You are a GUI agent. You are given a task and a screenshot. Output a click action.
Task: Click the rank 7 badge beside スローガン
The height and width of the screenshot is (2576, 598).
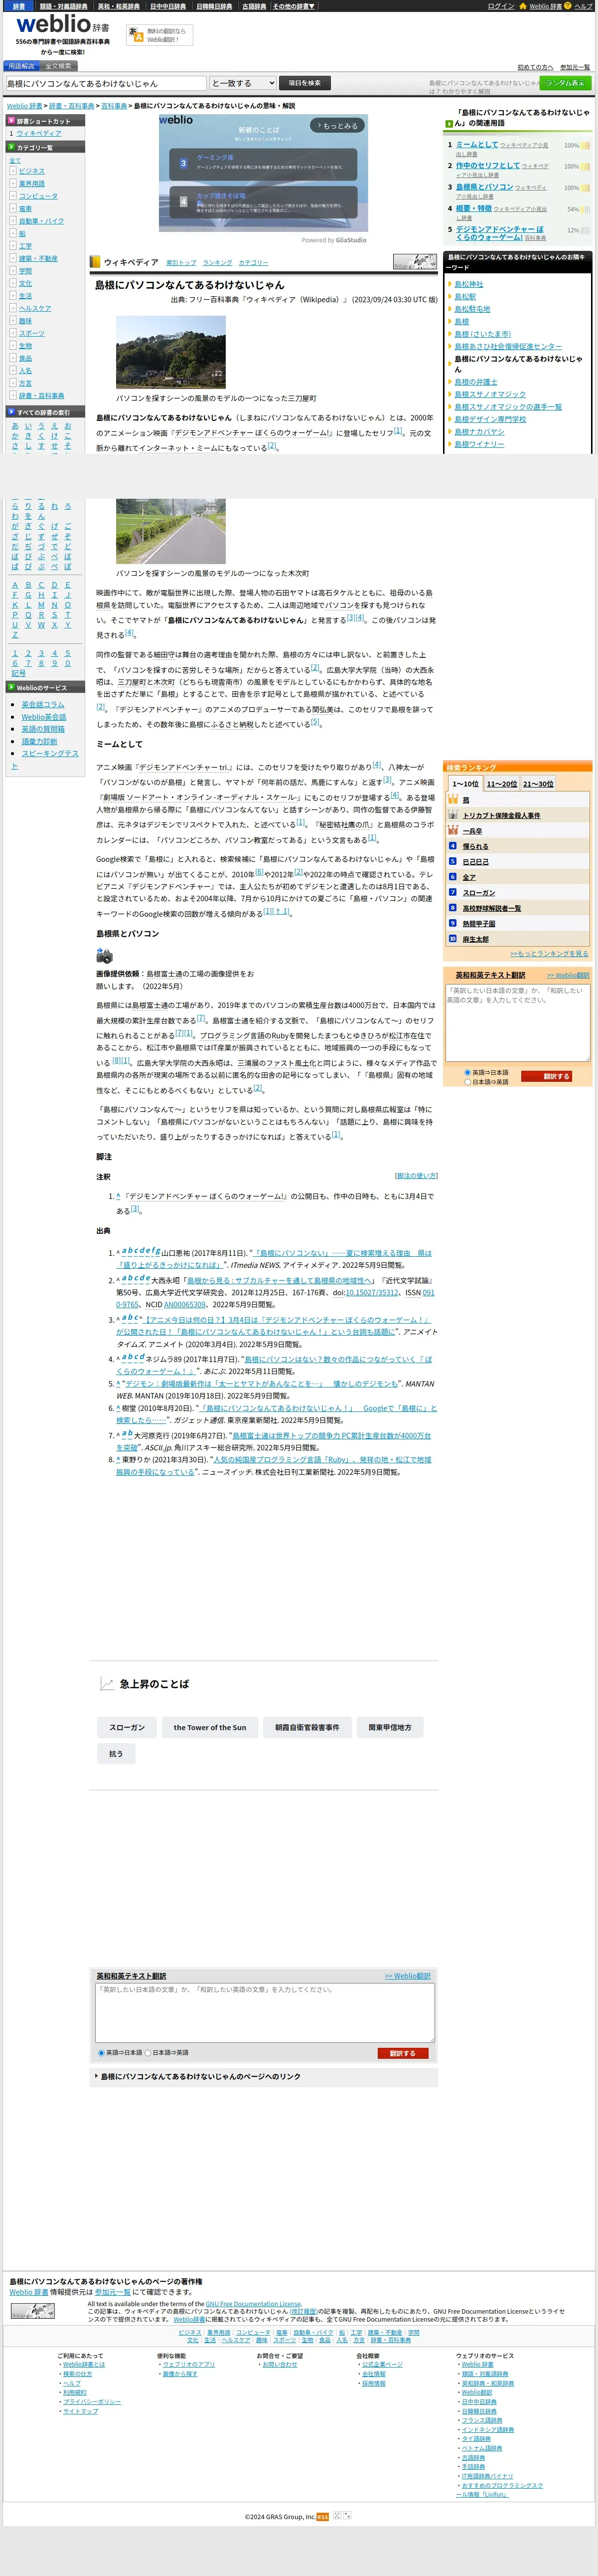pos(453,892)
